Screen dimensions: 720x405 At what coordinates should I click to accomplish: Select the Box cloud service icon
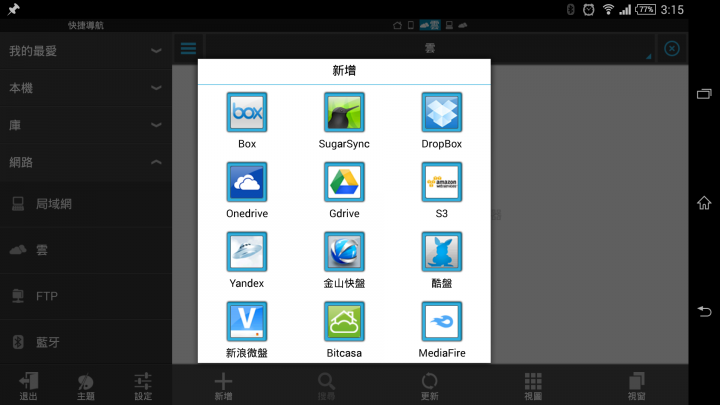(247, 112)
